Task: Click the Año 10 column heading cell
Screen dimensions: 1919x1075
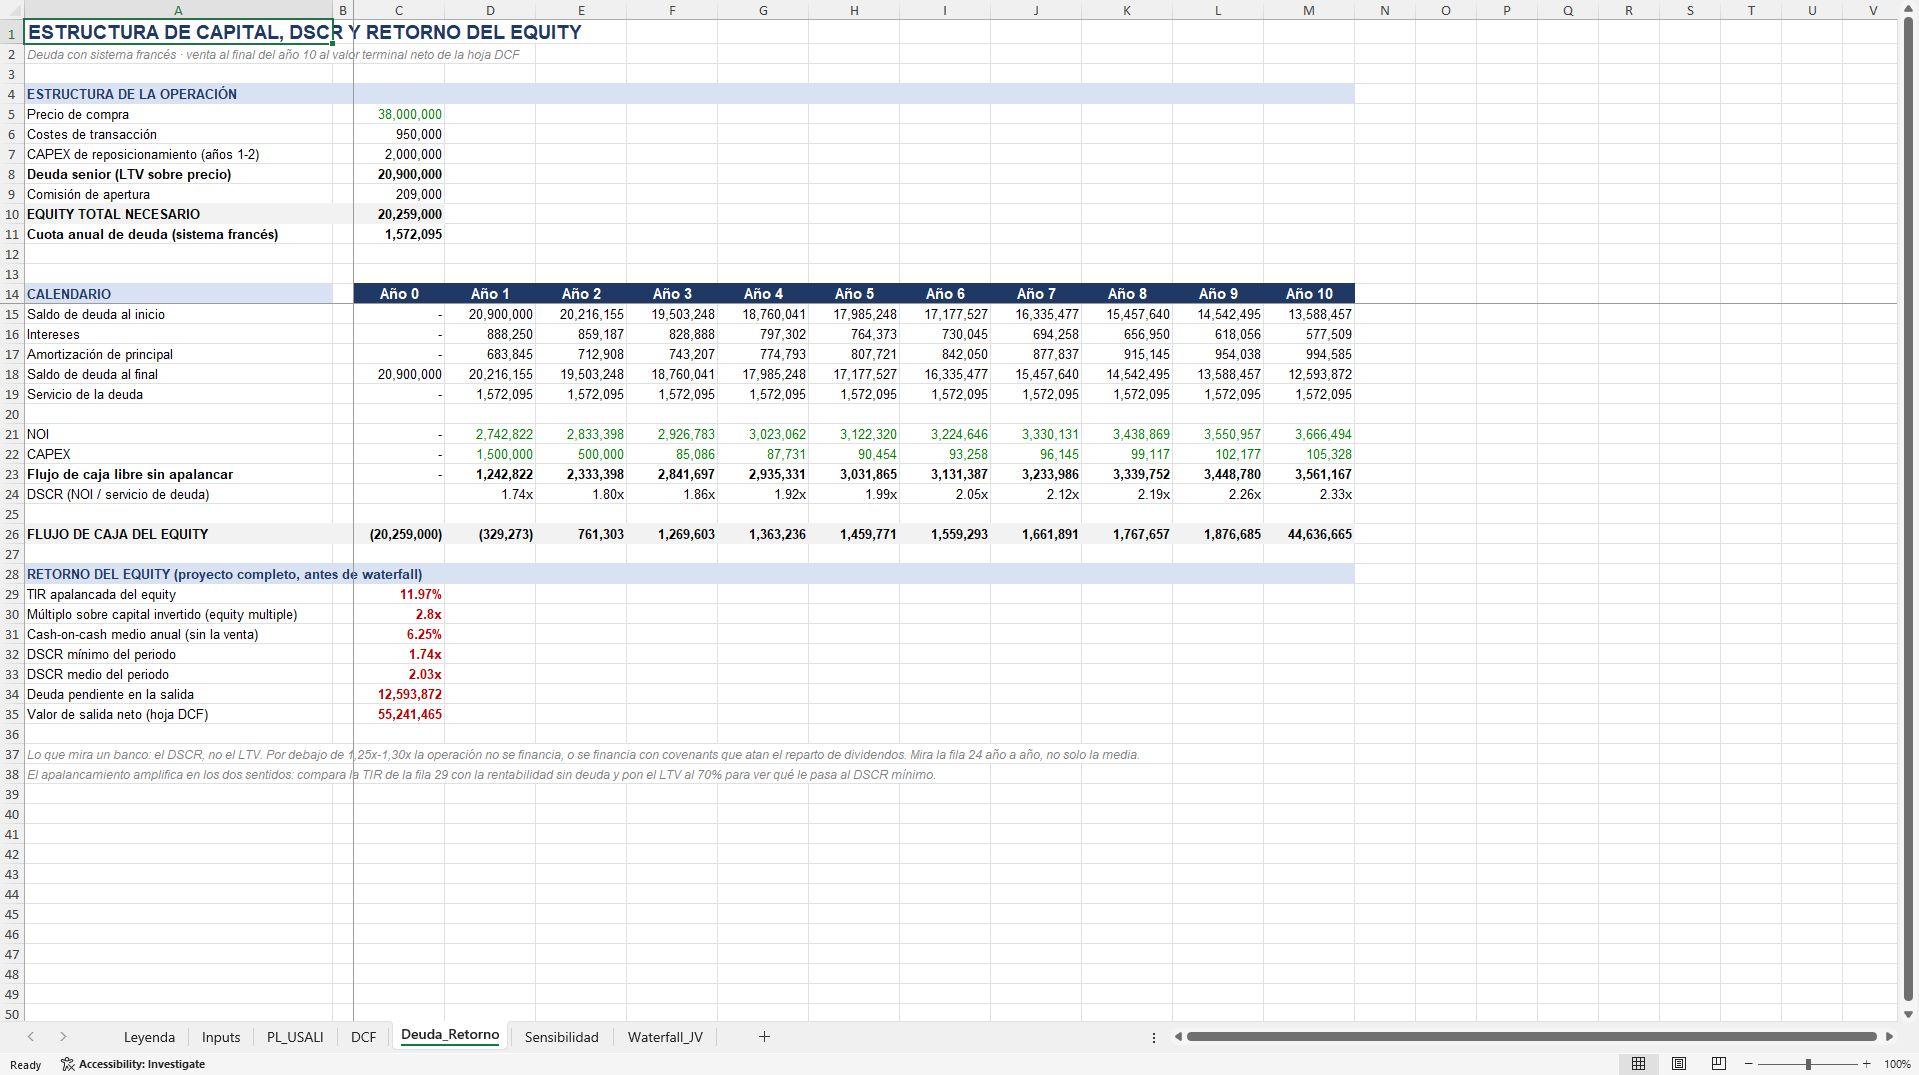Action: click(1309, 294)
